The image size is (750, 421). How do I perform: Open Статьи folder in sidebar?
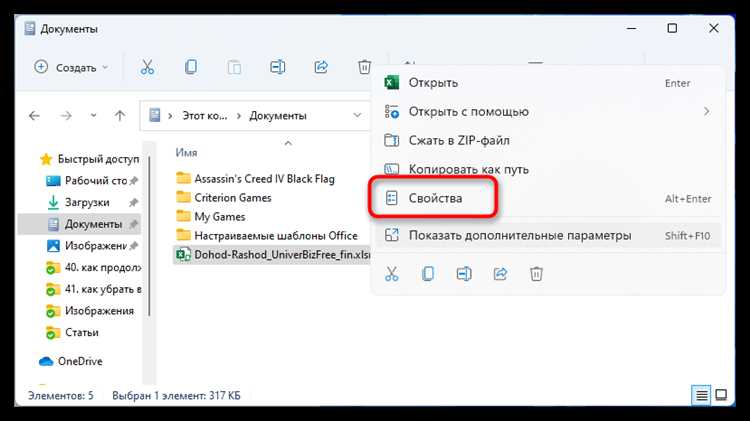tap(72, 332)
